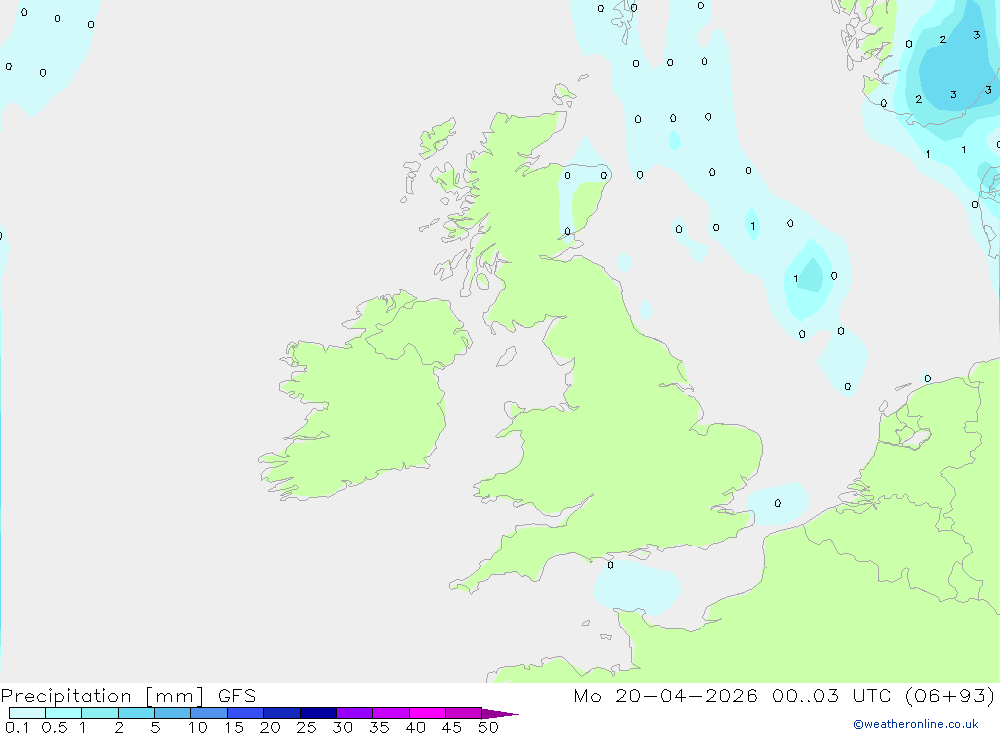Click the '00..03 UTC' time text
This screenshot has height=733, width=1000.
[831, 695]
